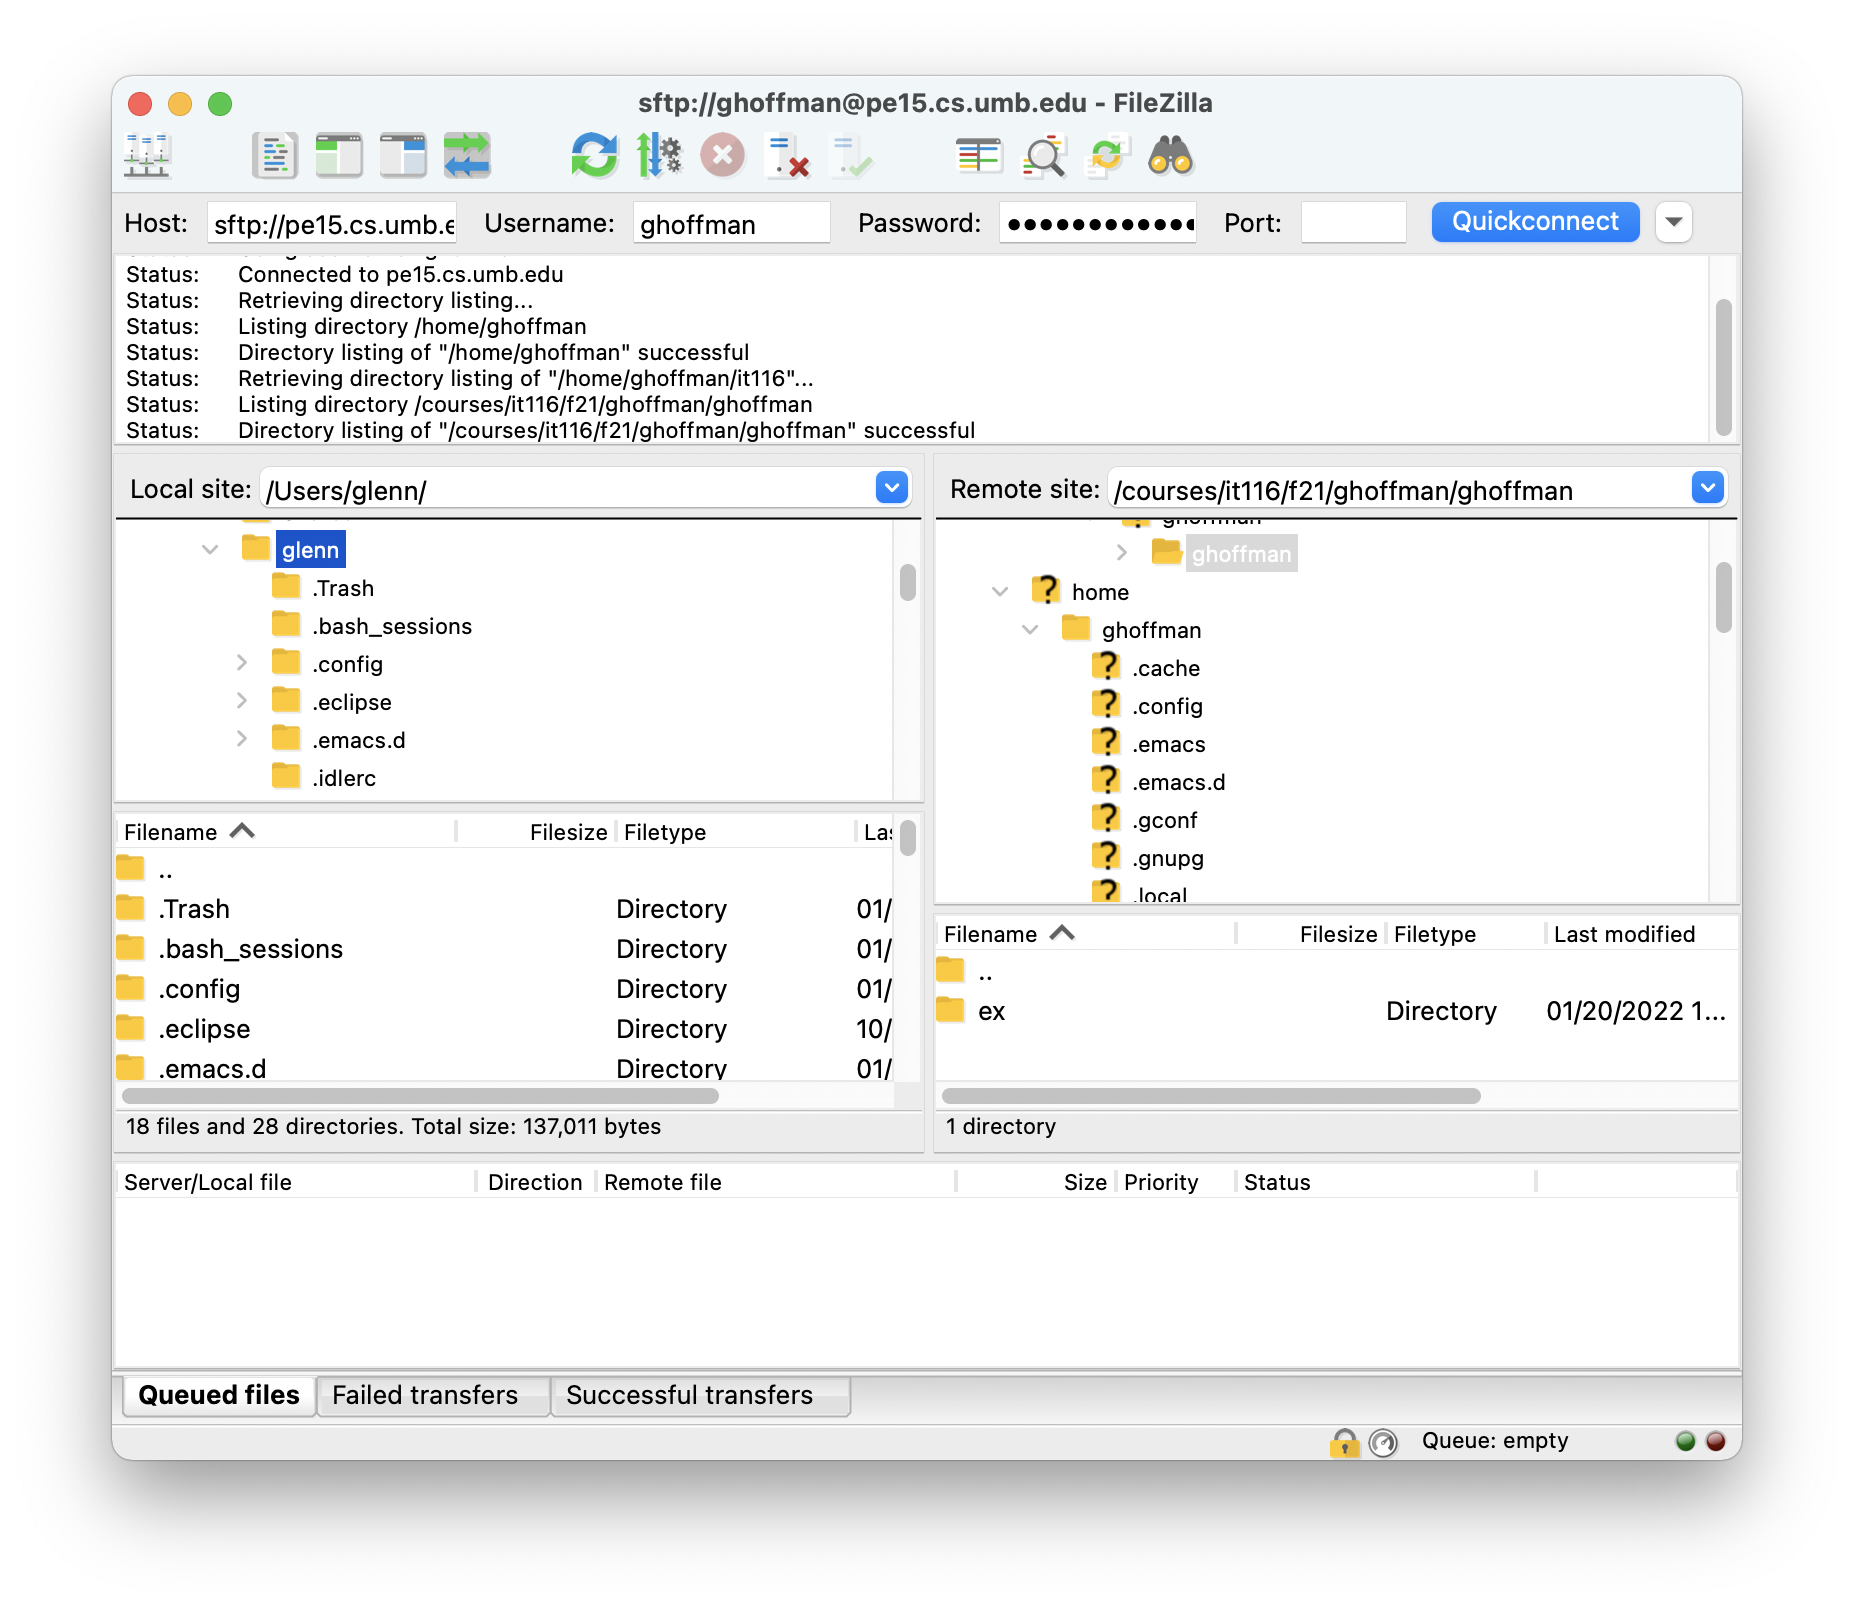Screen dimensions: 1854x1608
Task: Open the Site Manager icon
Action: 147,156
